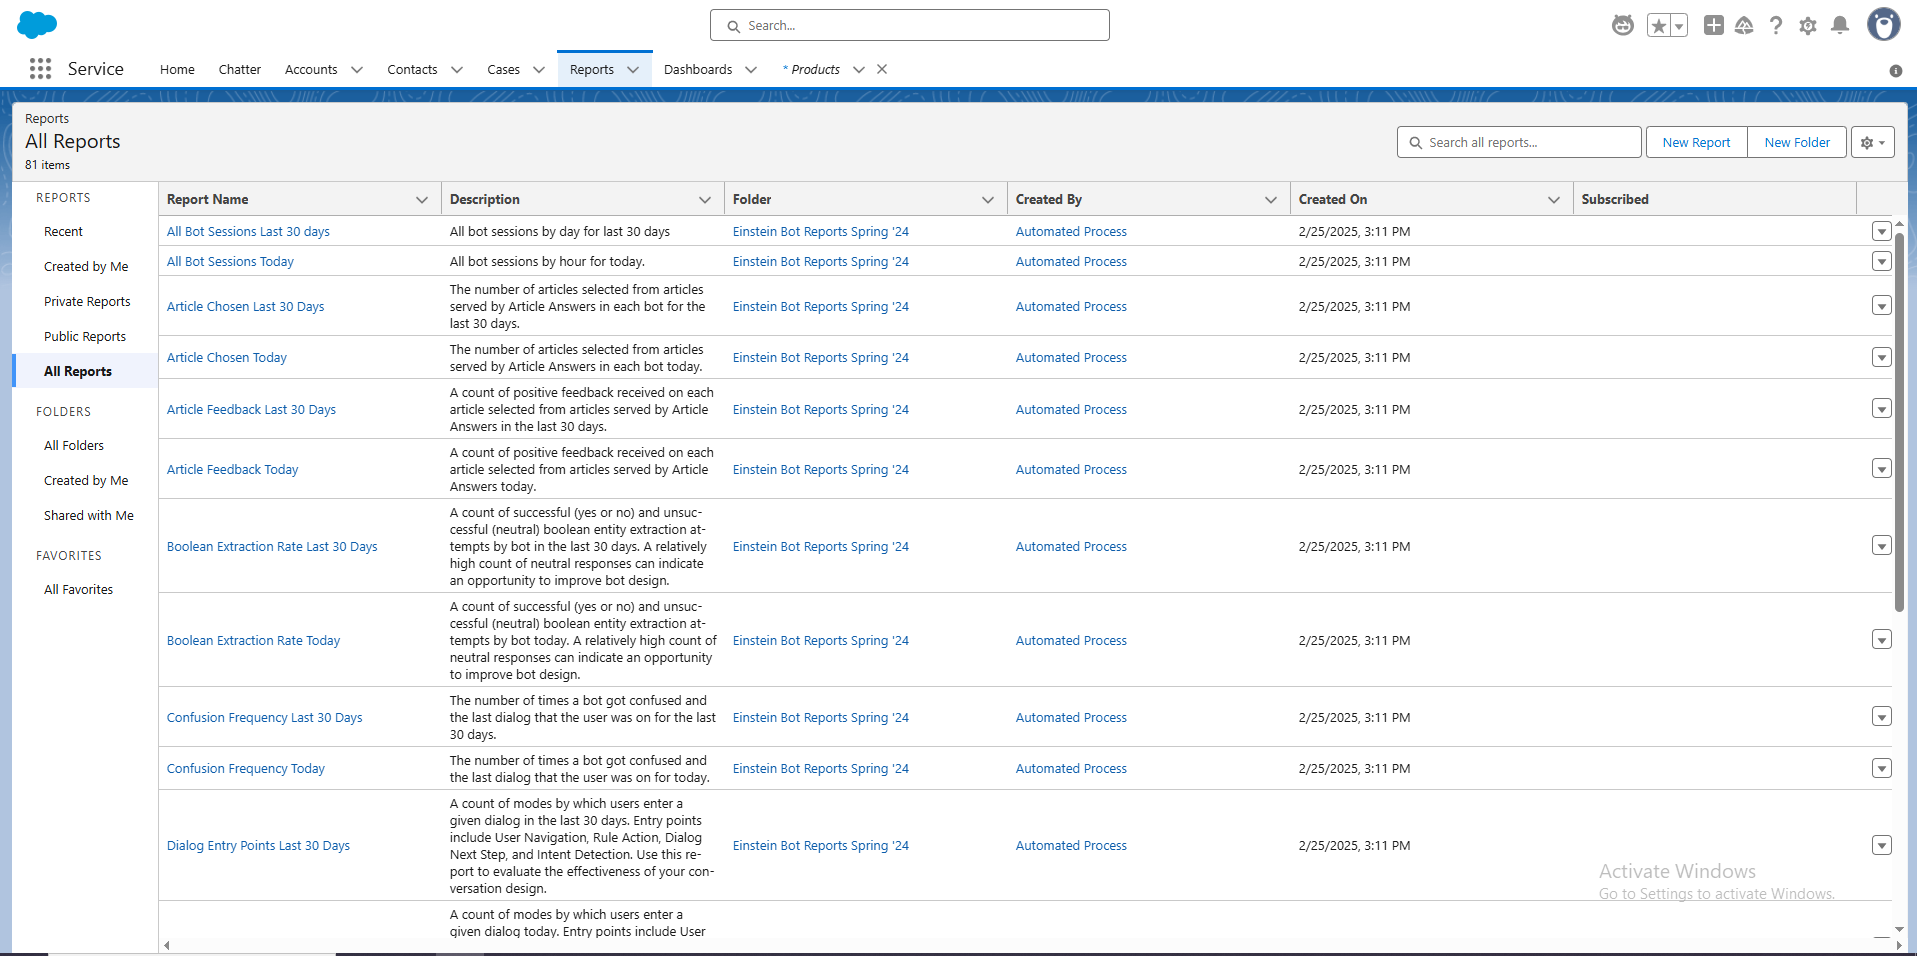The width and height of the screenshot is (1917, 956).
Task: Open the App Launcher grid icon
Action: (x=40, y=68)
